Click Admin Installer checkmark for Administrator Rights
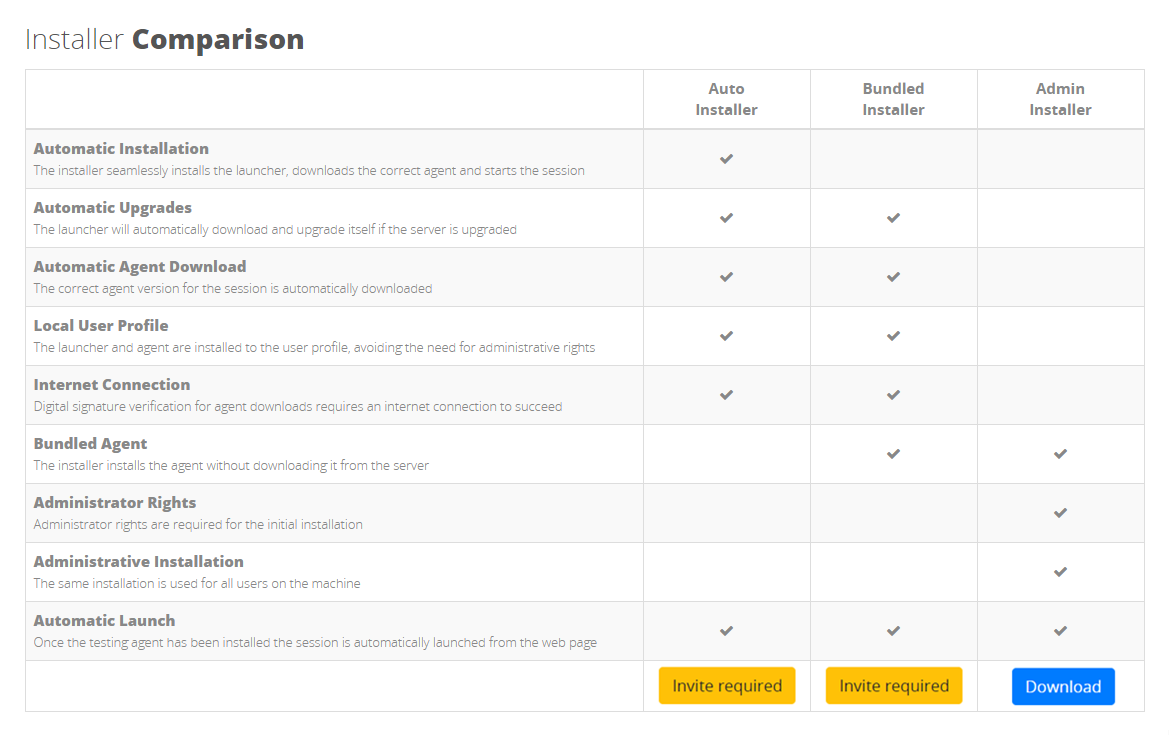 pos(1061,513)
